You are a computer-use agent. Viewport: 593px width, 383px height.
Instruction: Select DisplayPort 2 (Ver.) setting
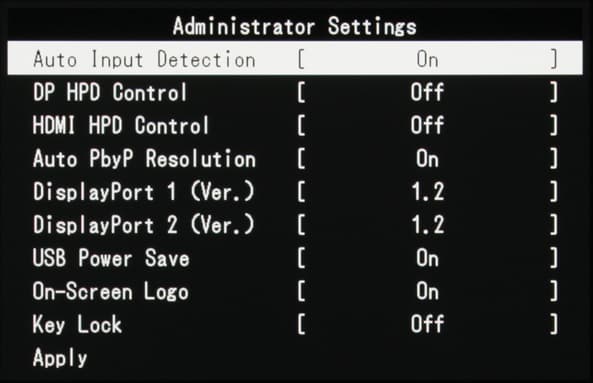(143, 225)
